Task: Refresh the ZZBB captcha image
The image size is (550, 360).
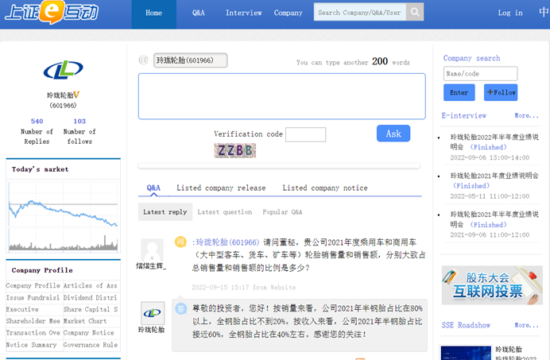Action: pyautogui.click(x=235, y=151)
